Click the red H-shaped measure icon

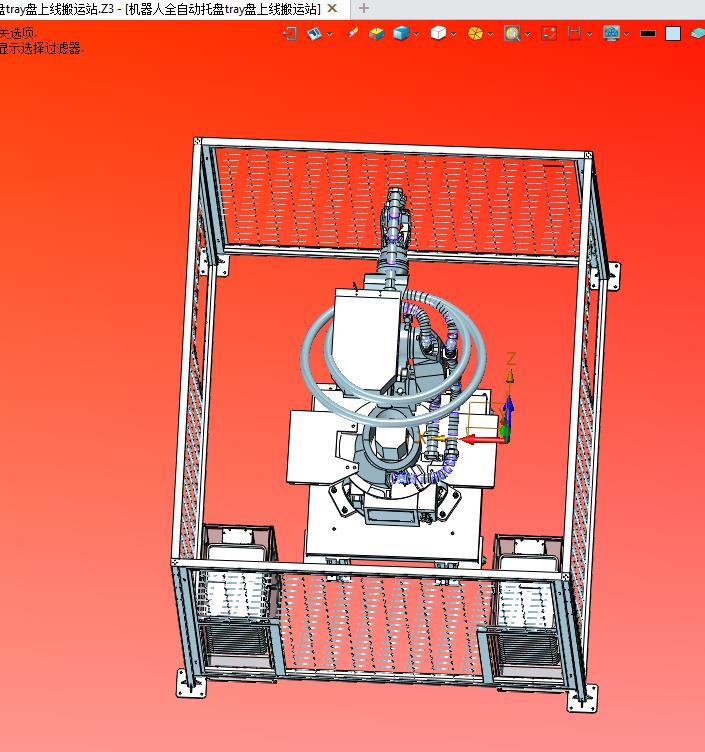pyautogui.click(x=574, y=34)
